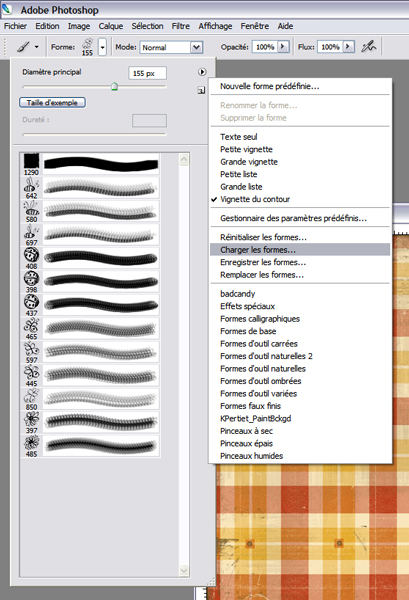Select the ladybug brush preset 398
The height and width of the screenshot is (600, 409).
90,282
